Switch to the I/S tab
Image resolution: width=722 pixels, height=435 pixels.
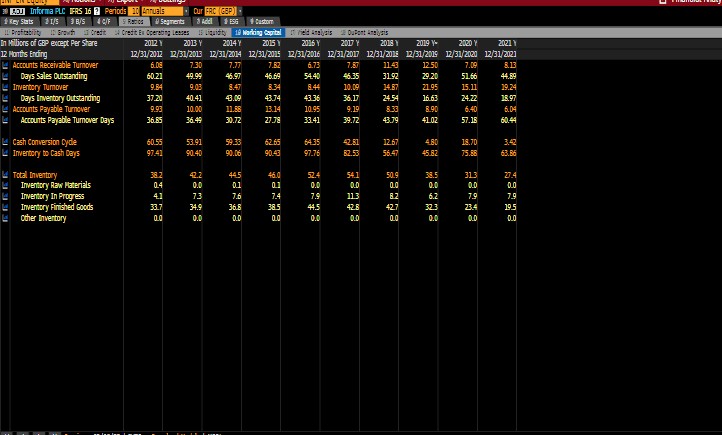[x=52, y=22]
